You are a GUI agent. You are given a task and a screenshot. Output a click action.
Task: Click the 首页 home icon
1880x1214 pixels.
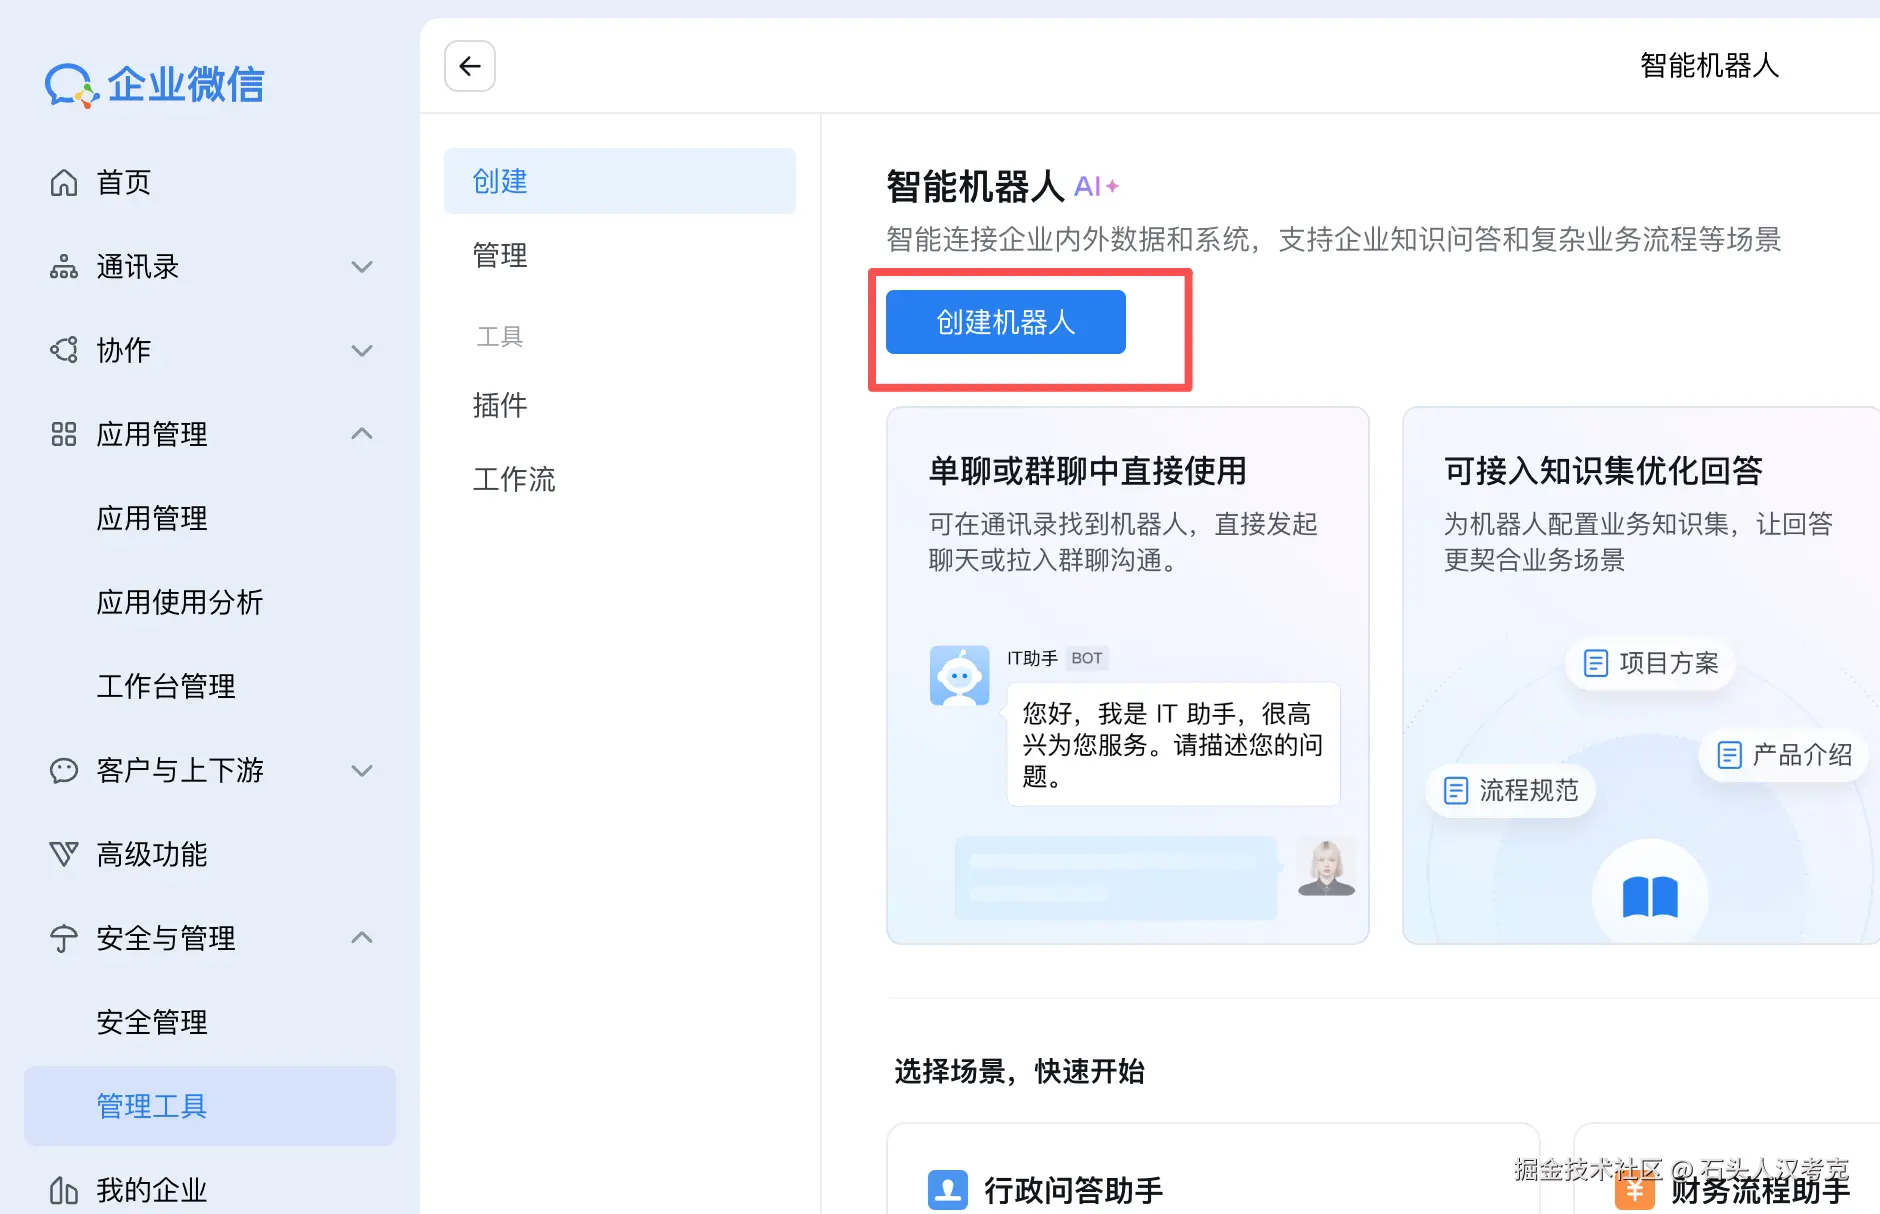[x=64, y=183]
